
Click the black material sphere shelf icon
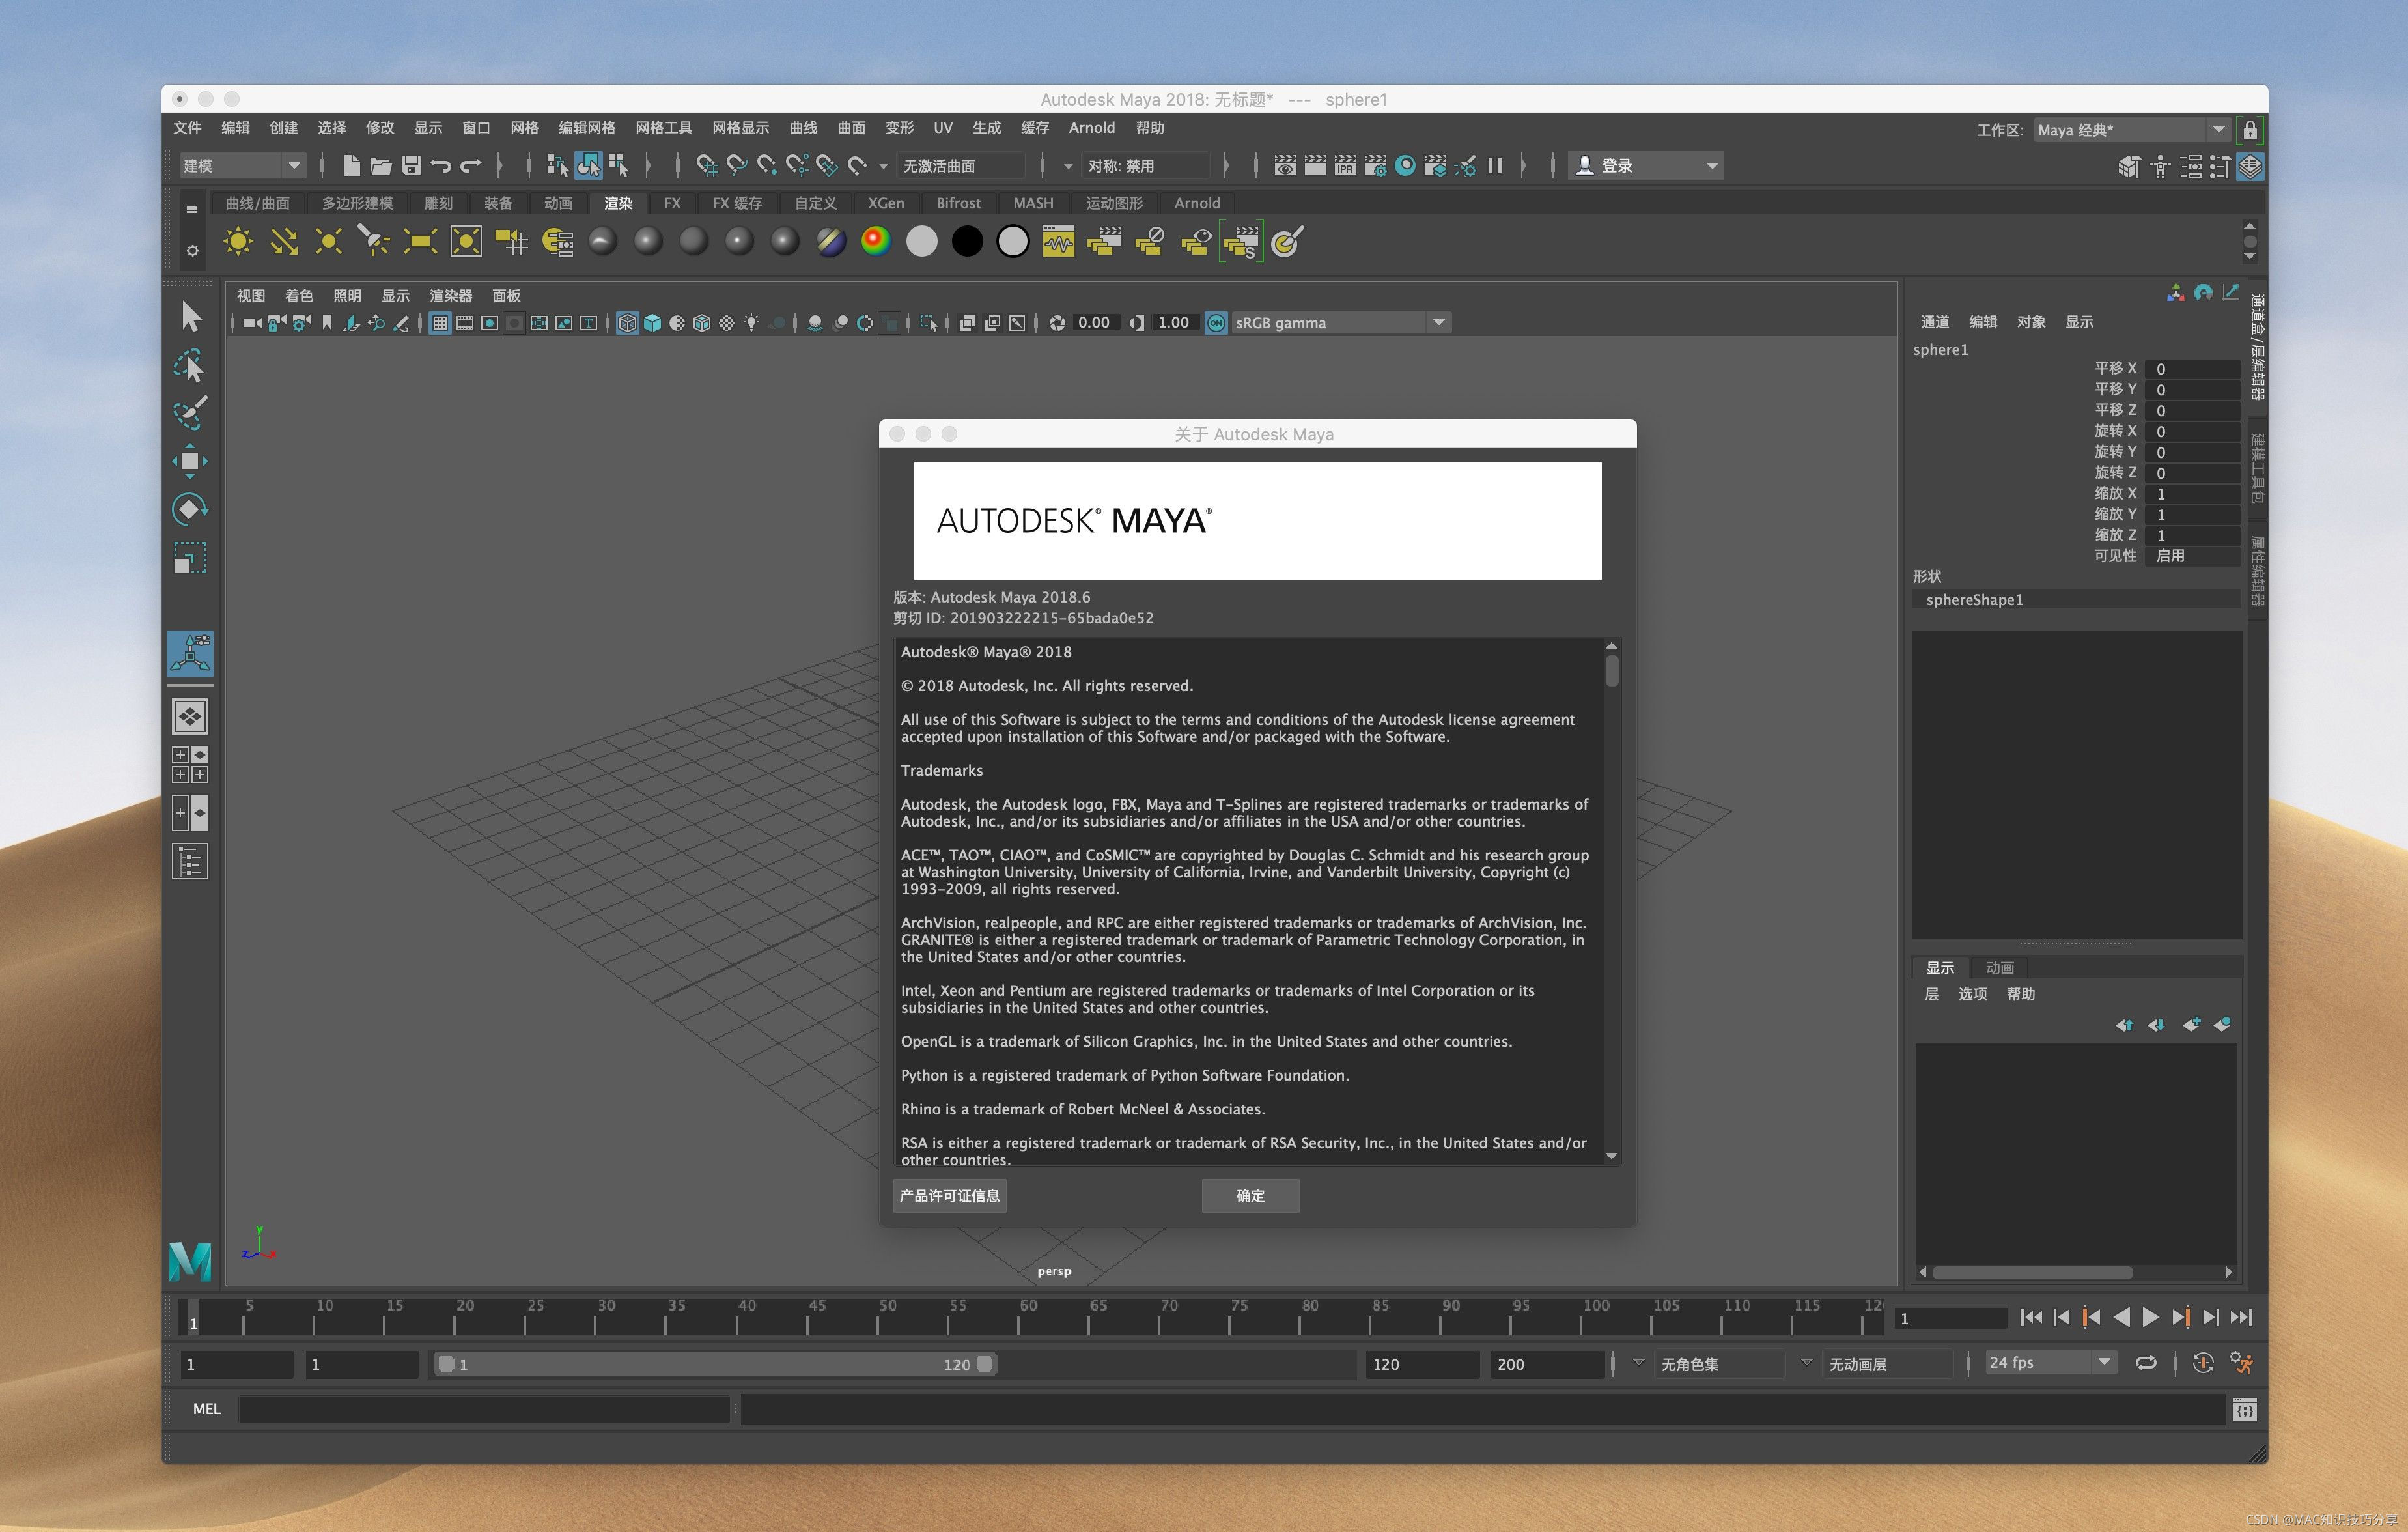[x=967, y=242]
